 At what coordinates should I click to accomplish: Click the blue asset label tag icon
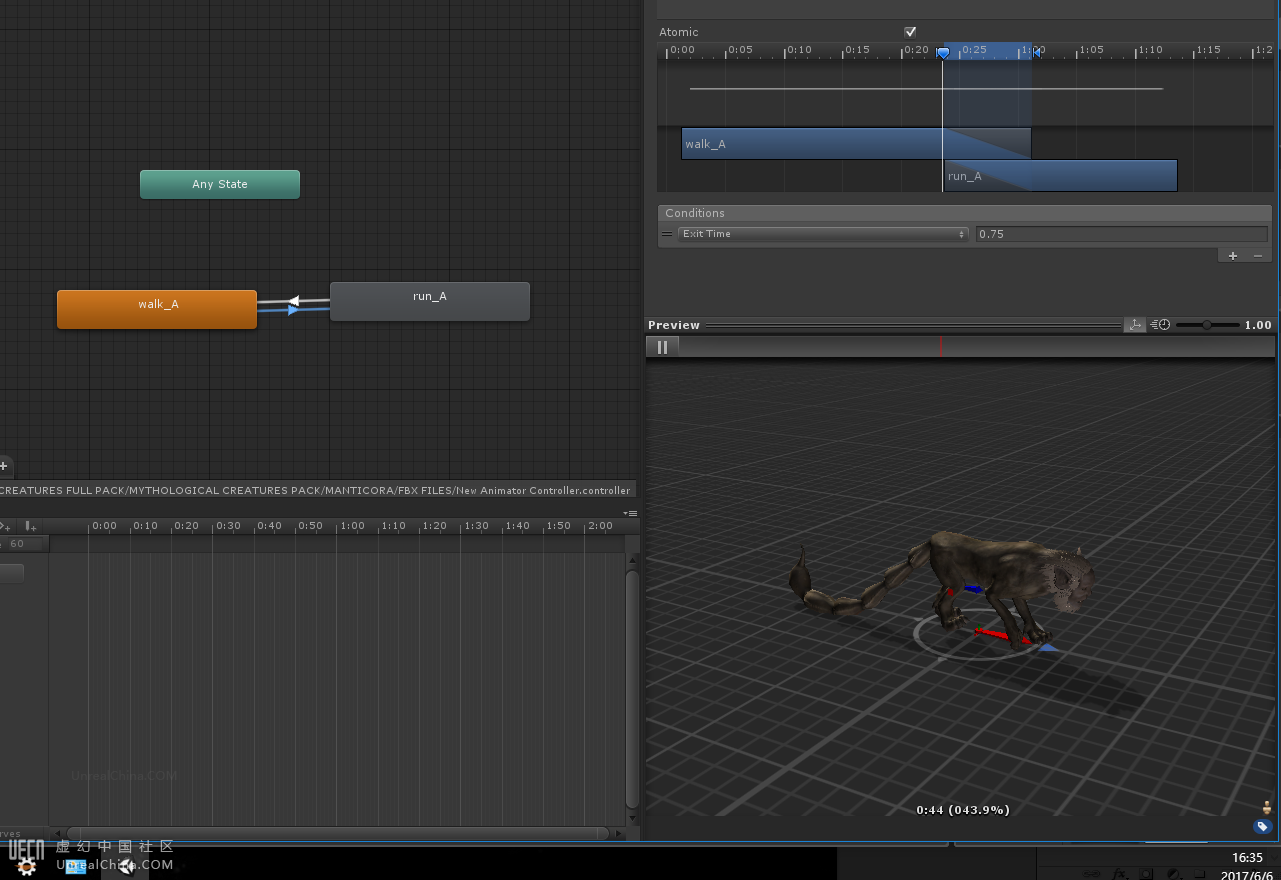click(1262, 826)
